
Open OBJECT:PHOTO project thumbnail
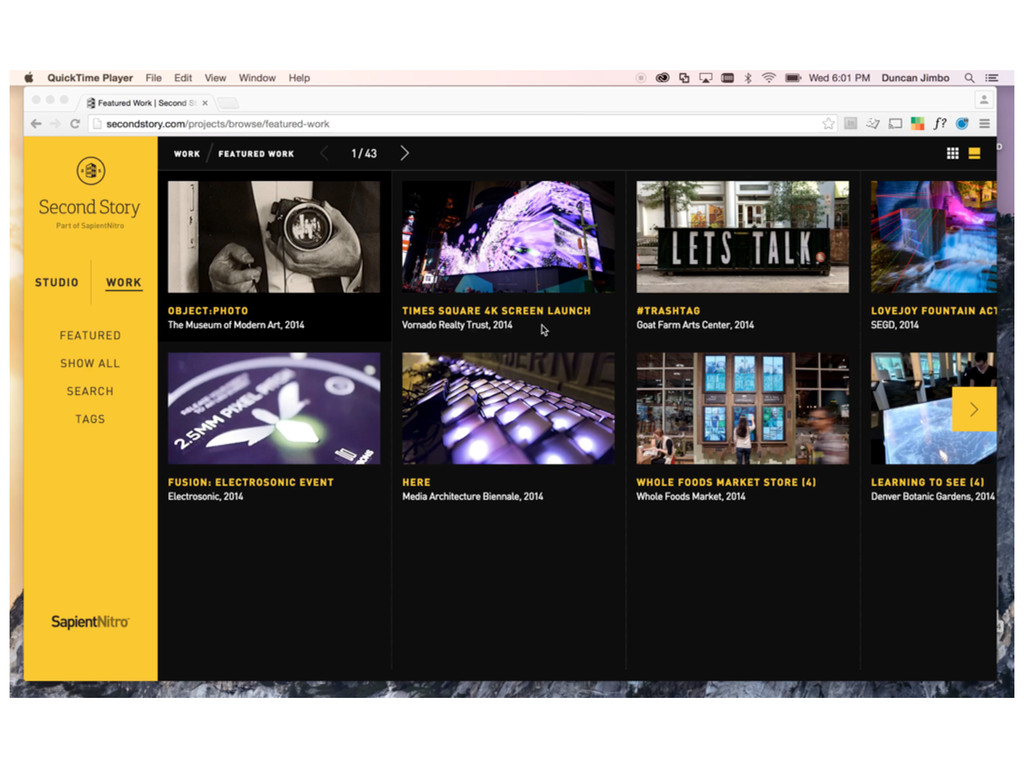[x=274, y=236]
